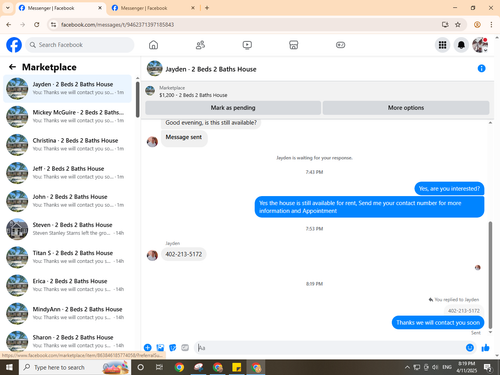Reload the page
The image size is (500, 375).
37,24
